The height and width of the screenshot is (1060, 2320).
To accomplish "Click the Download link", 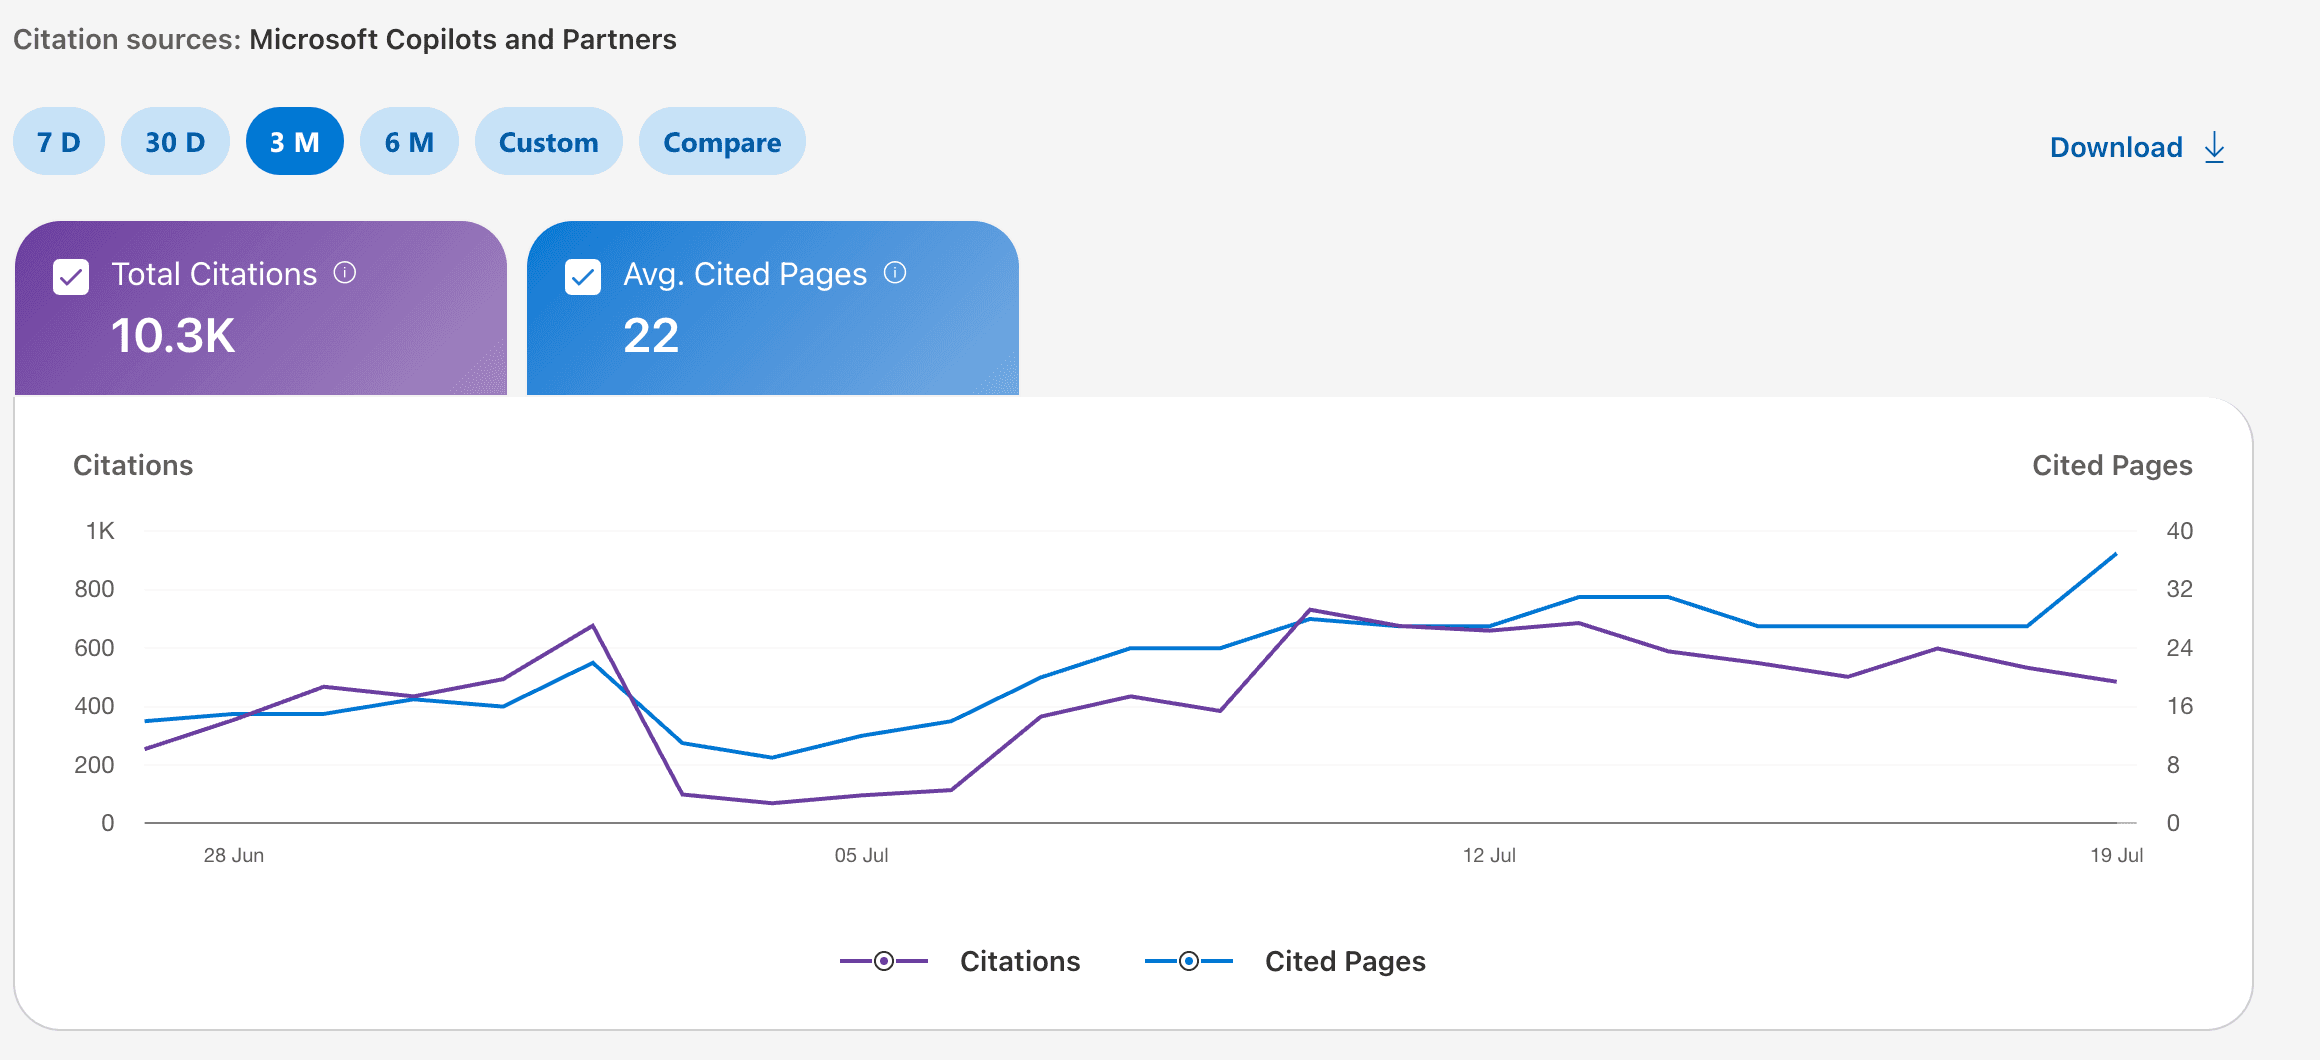I will click(x=2116, y=147).
